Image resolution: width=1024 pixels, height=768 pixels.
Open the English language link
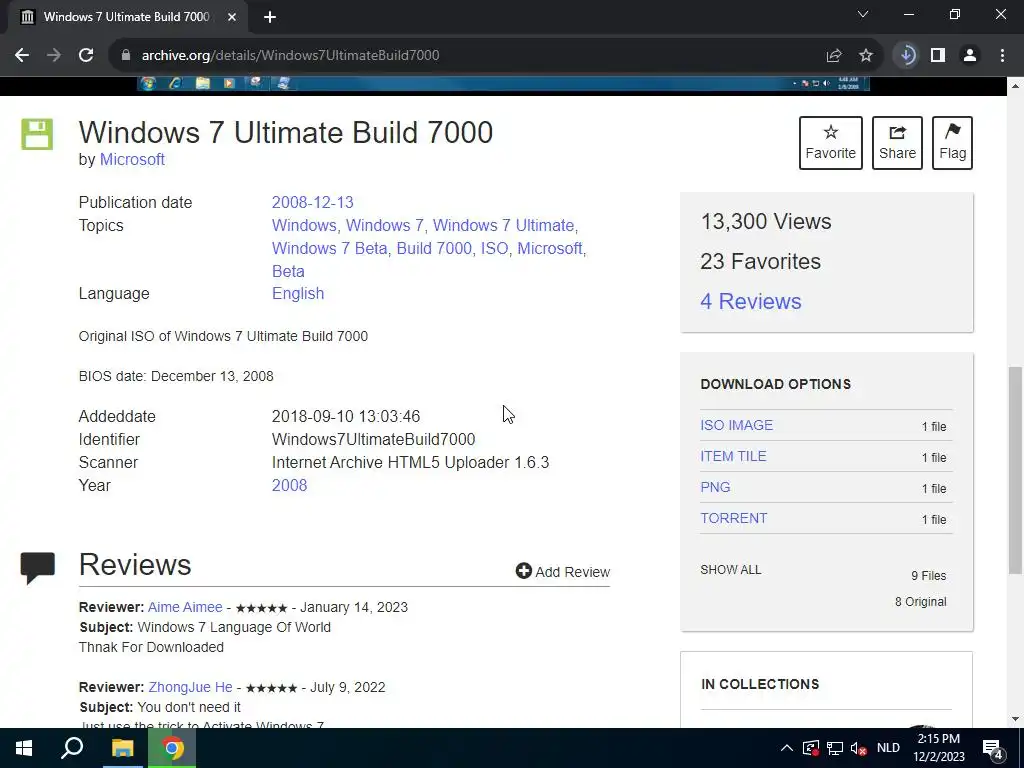click(x=298, y=293)
